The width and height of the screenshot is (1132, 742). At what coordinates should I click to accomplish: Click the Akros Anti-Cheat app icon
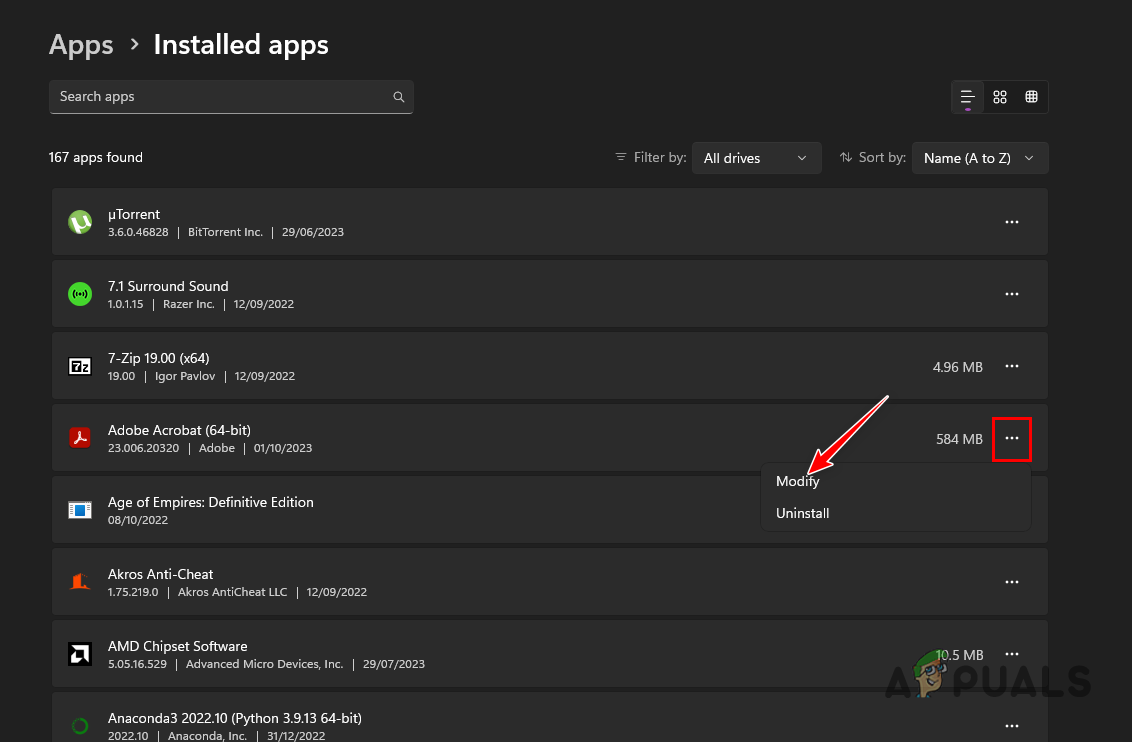[x=80, y=582]
